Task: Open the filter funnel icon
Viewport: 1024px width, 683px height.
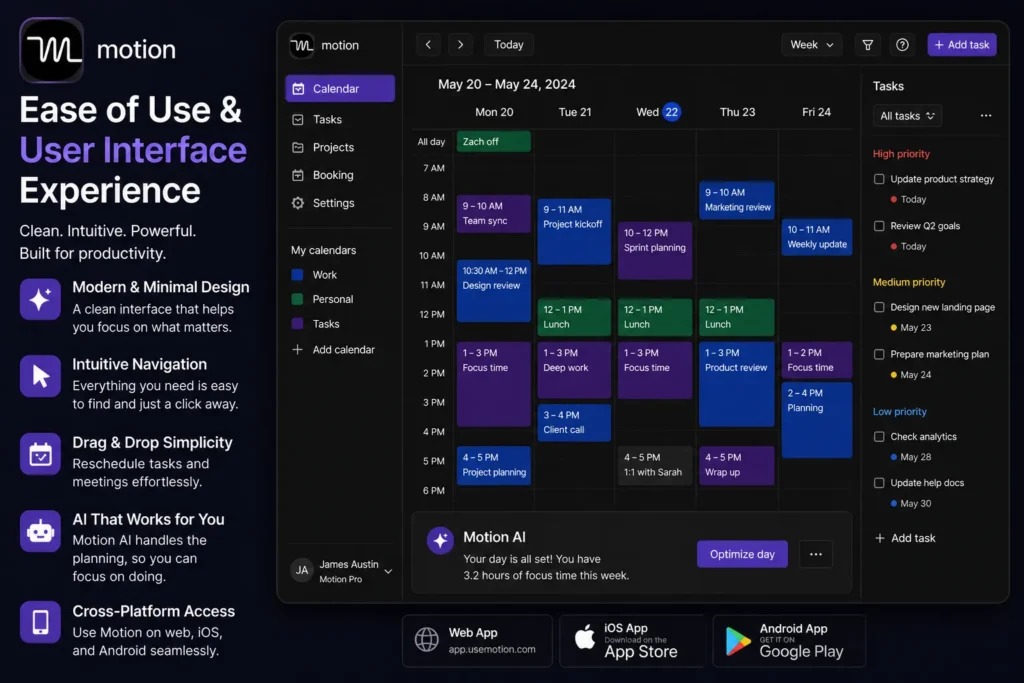Action: click(868, 44)
